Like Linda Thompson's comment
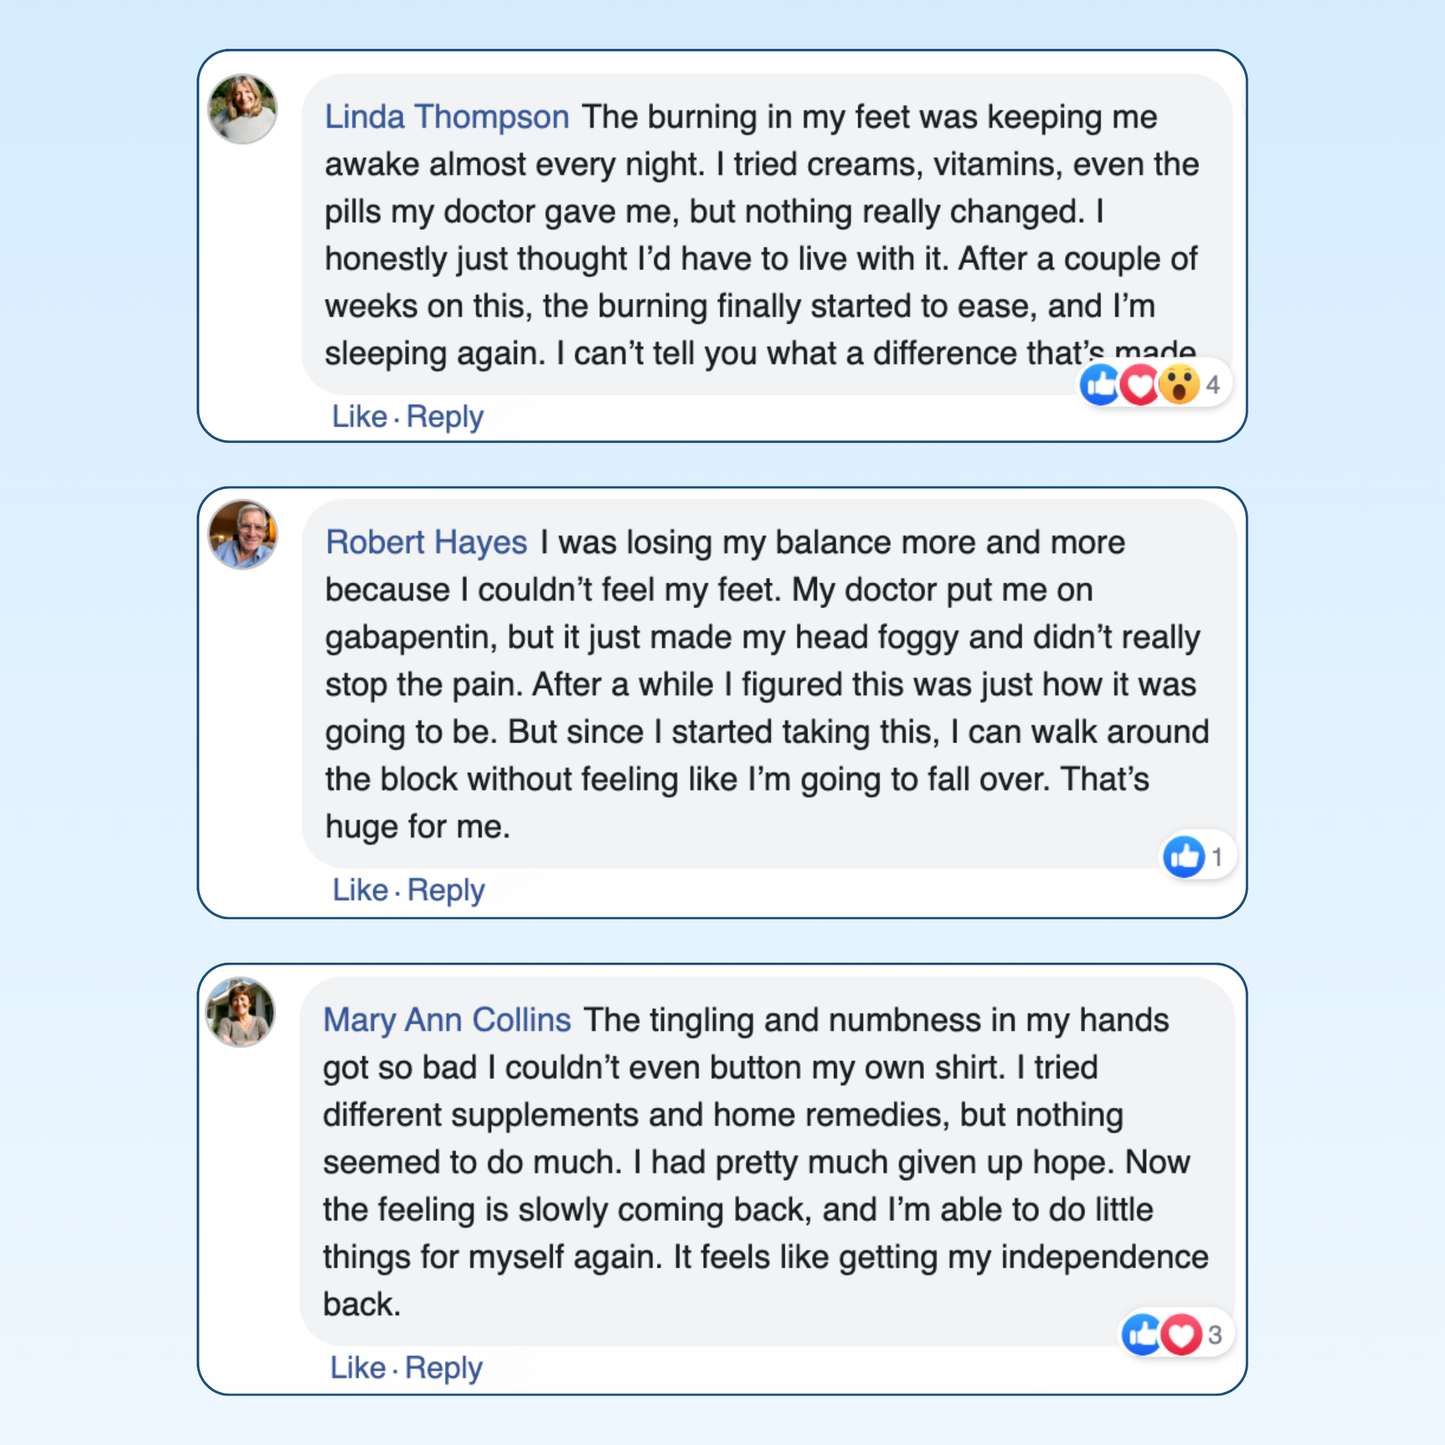The width and height of the screenshot is (1445, 1445). (359, 416)
